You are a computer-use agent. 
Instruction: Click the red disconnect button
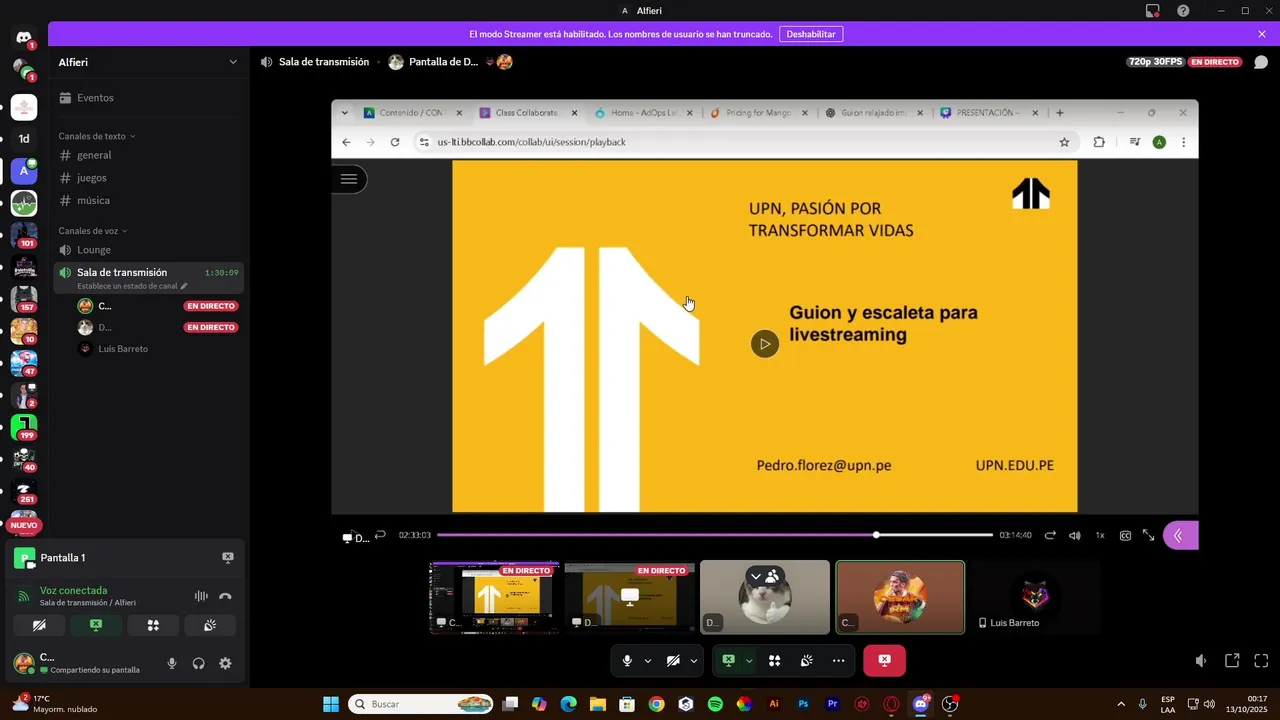(x=885, y=661)
